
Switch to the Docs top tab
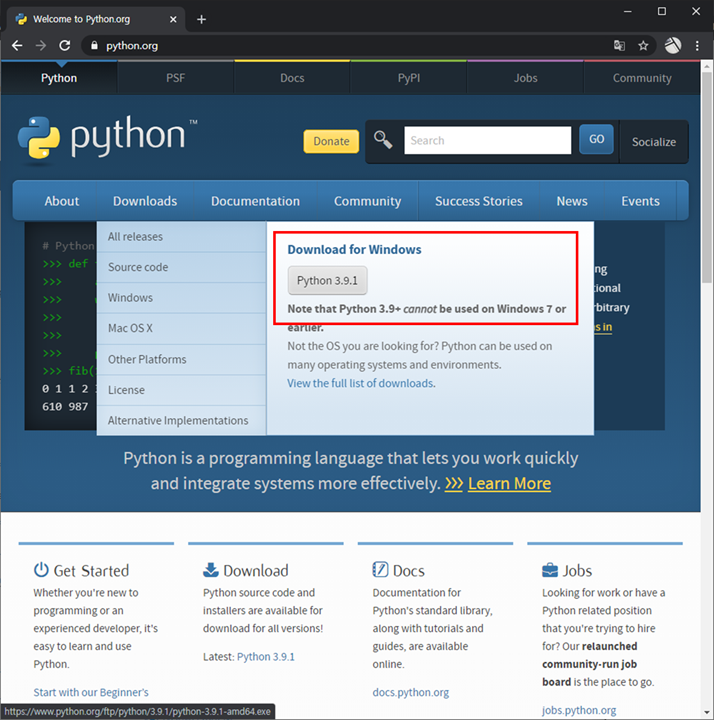292,78
